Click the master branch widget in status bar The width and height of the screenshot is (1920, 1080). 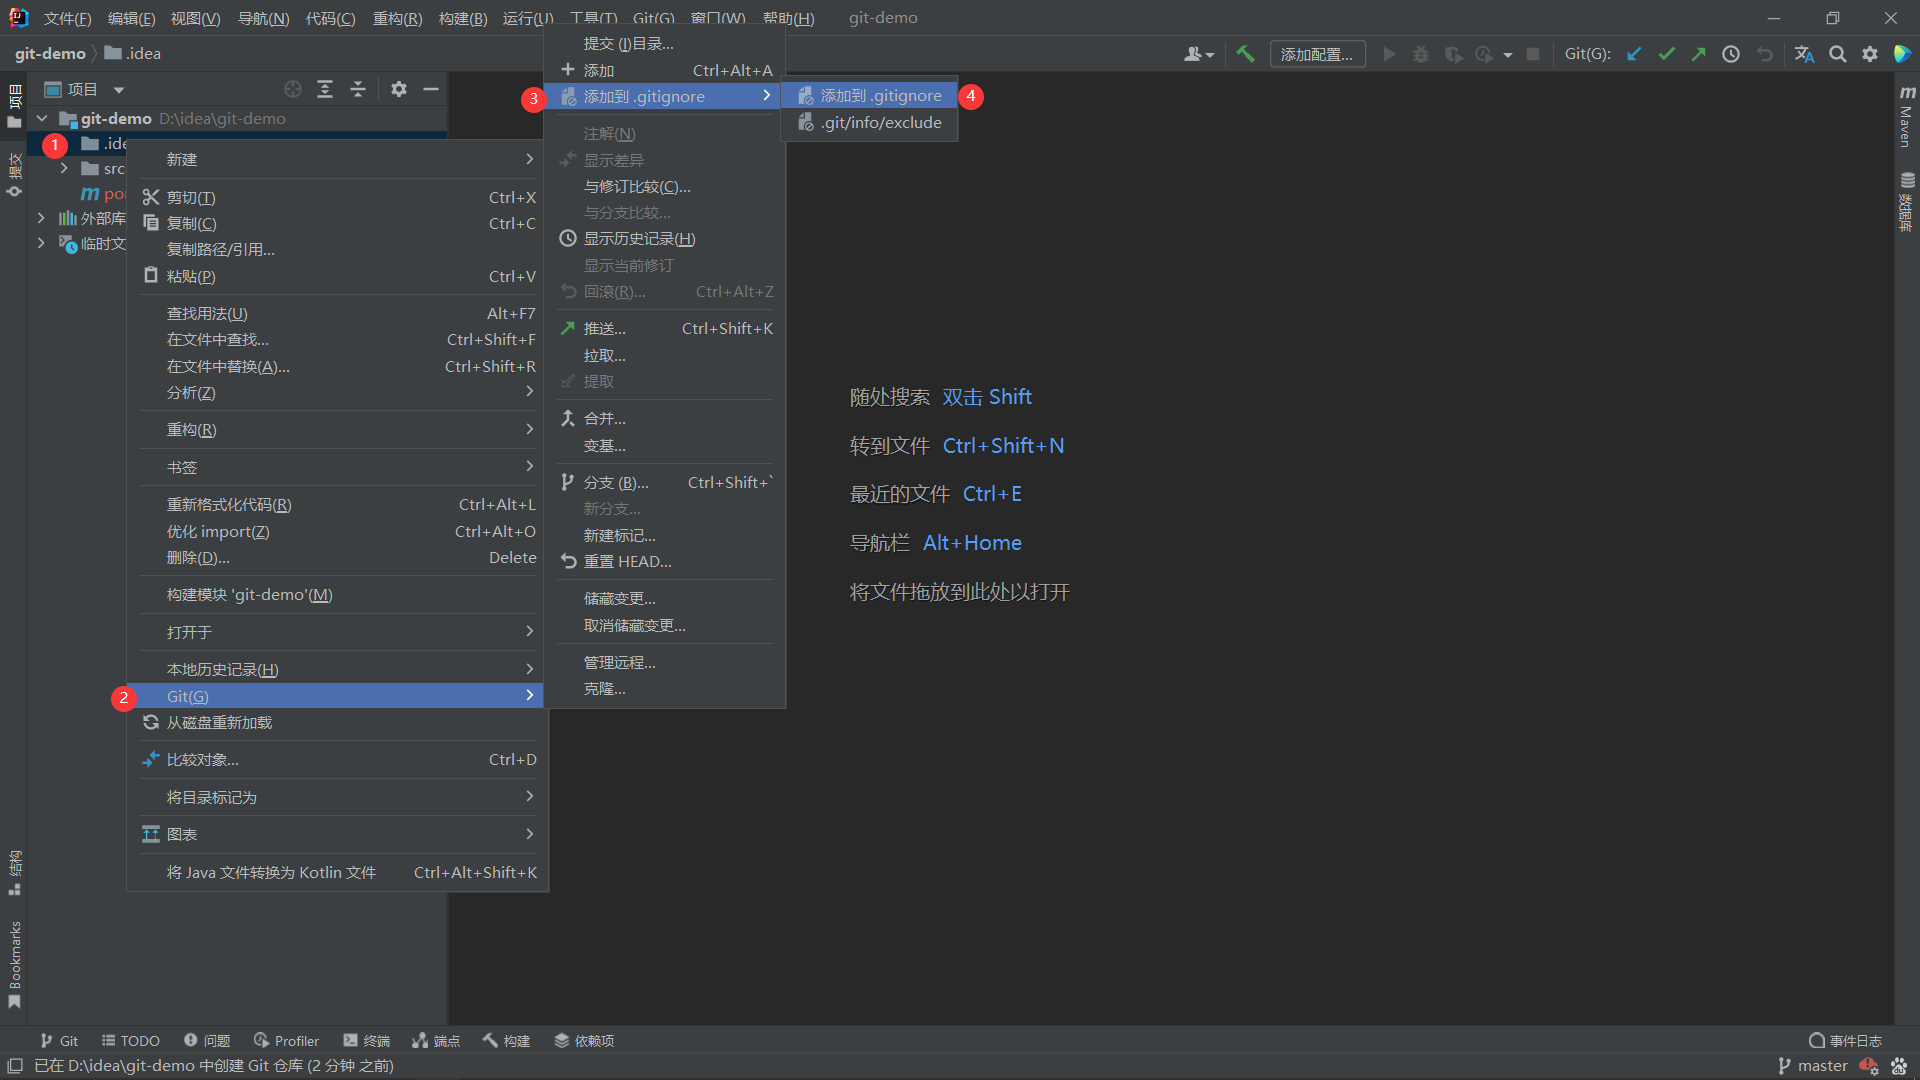(1812, 1066)
